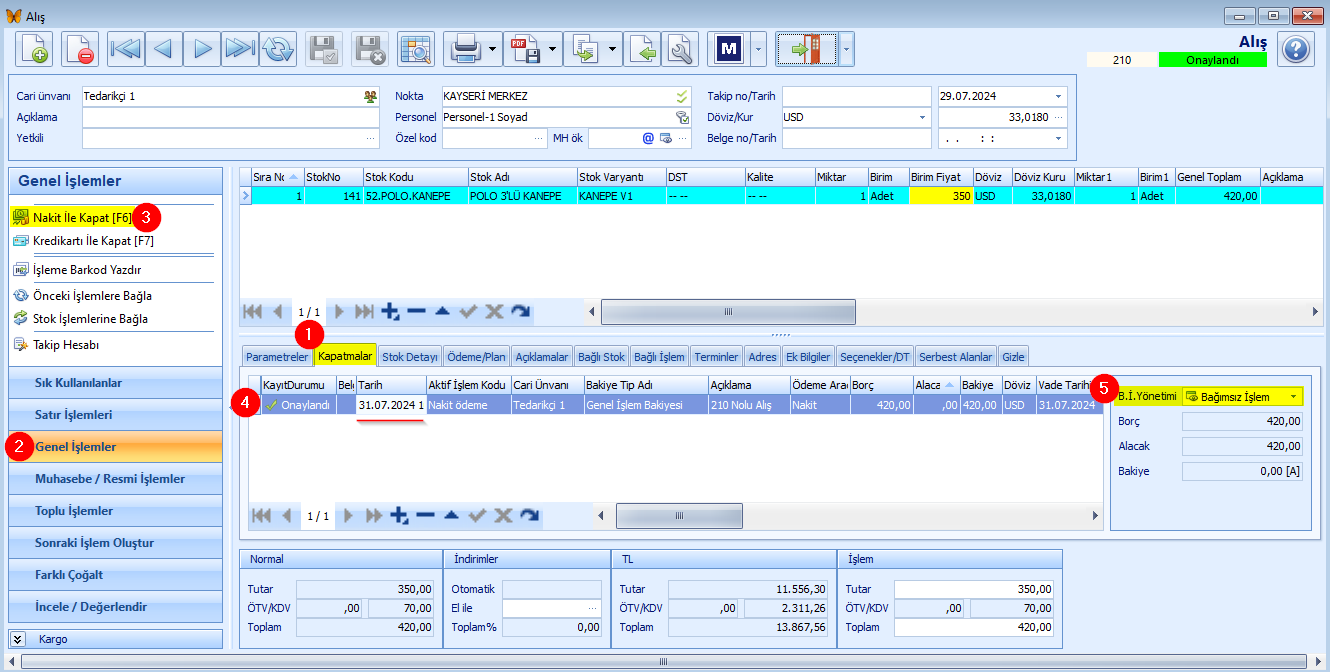This screenshot has width=1330, height=672.
Task: Click the blue M icon button
Action: point(728,48)
